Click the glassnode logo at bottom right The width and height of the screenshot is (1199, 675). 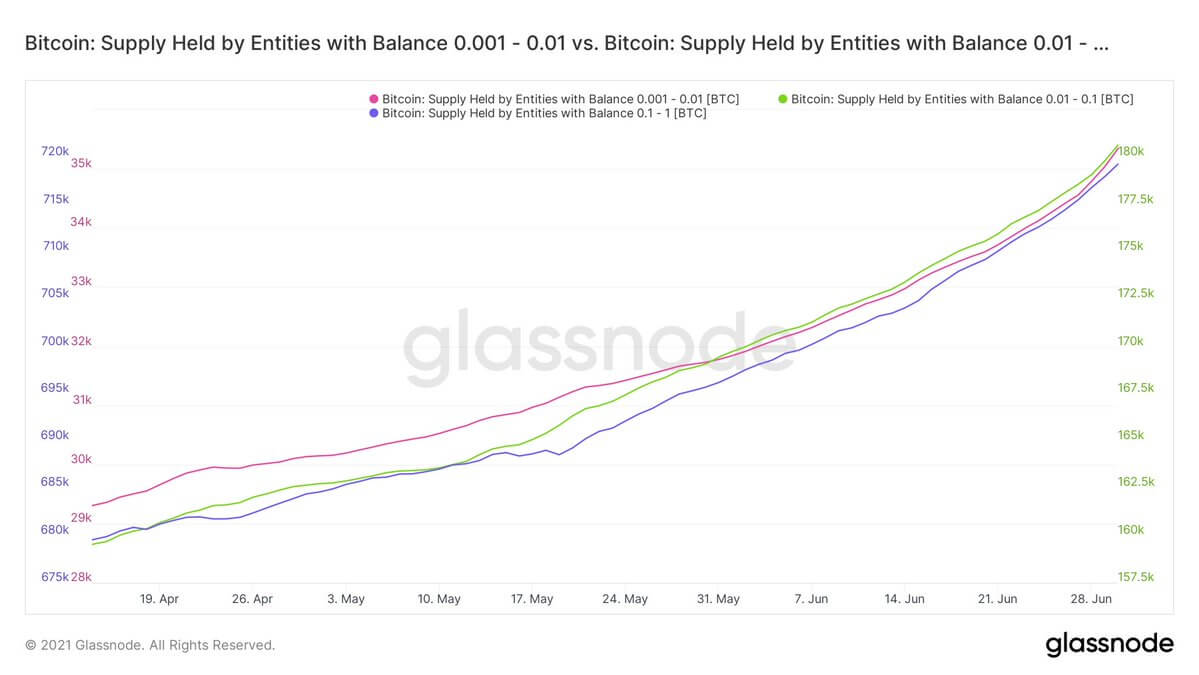tap(1110, 644)
